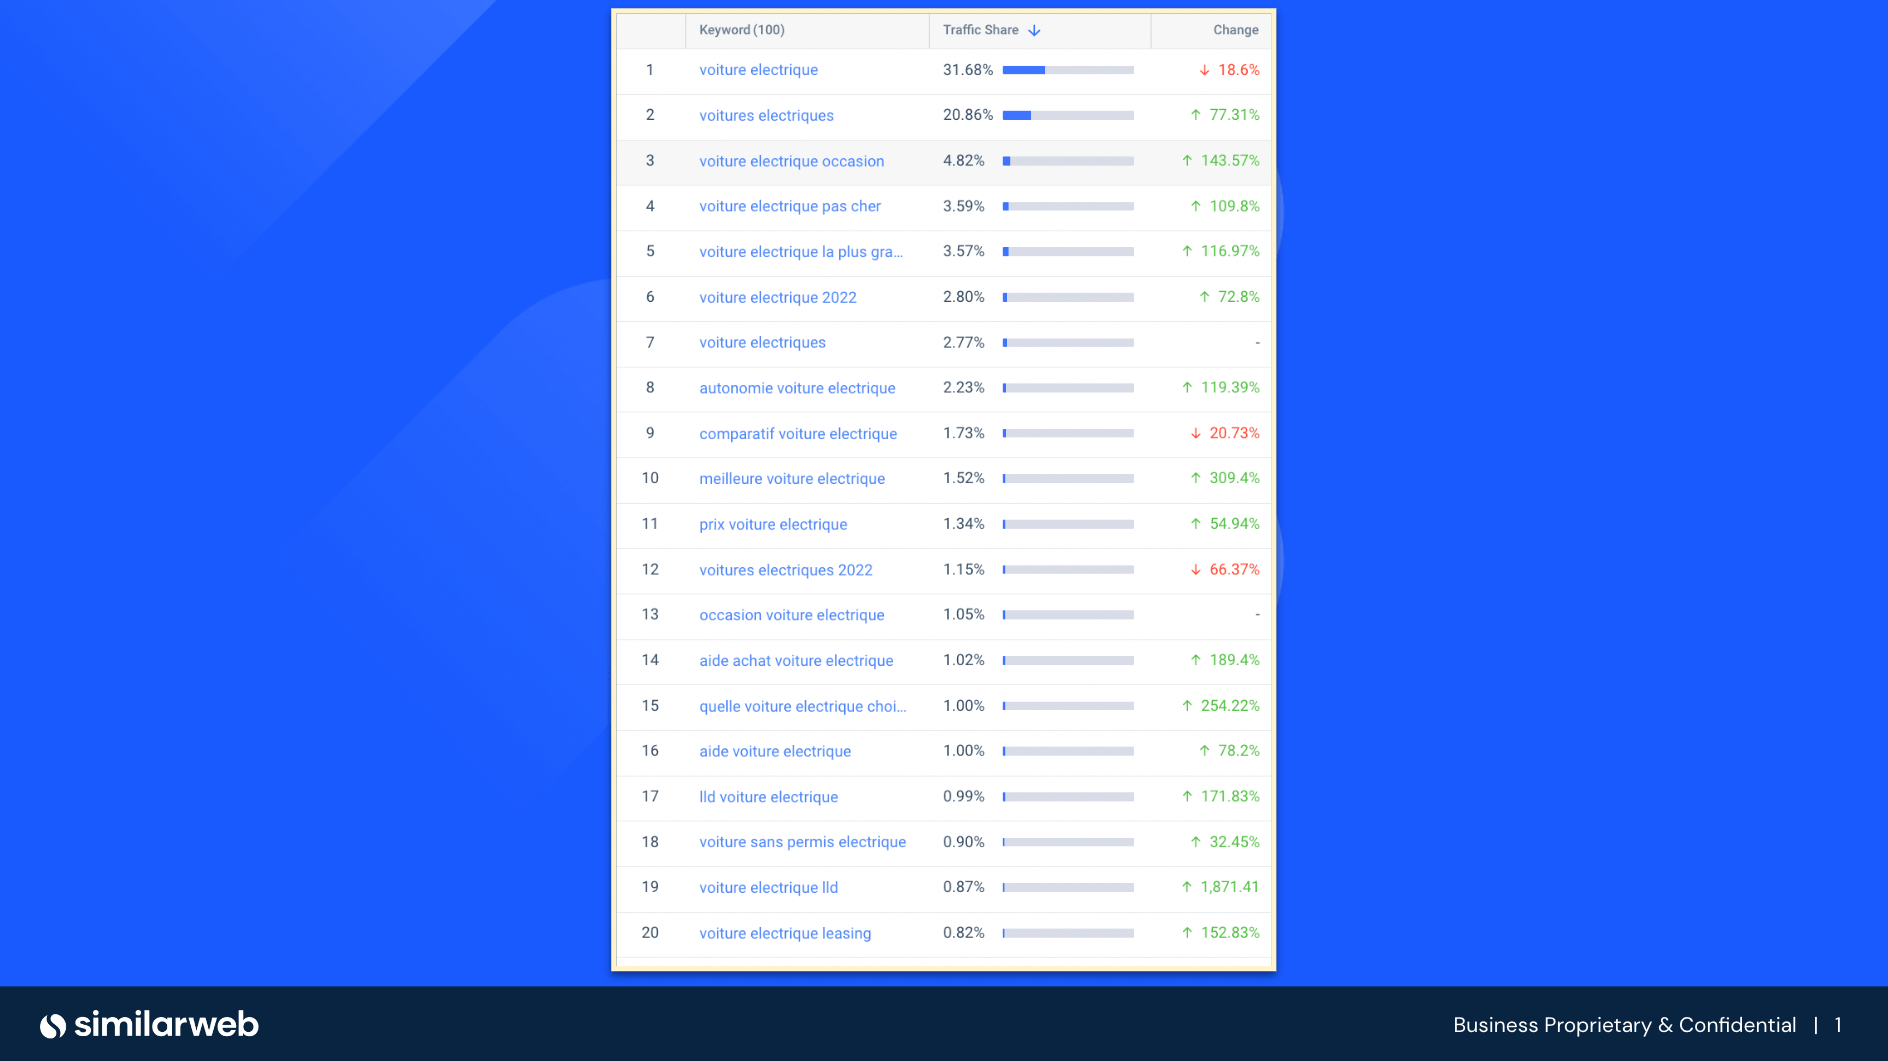Sort by the Change column header
The width and height of the screenshot is (1888, 1061).
1235,30
